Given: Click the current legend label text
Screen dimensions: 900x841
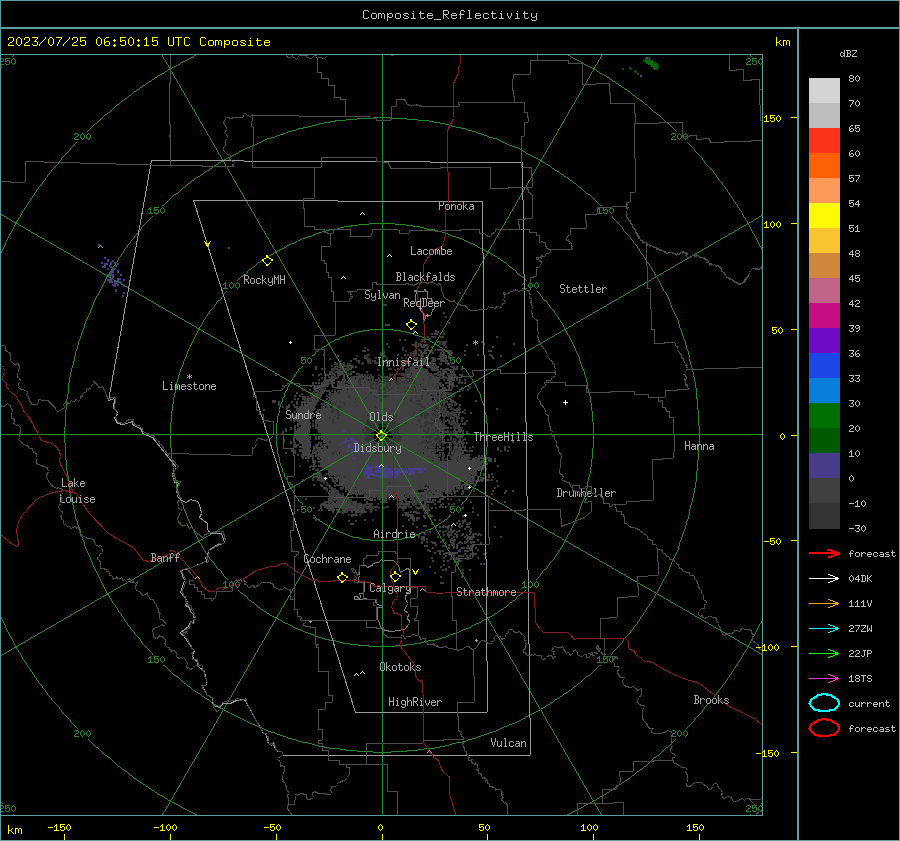Looking at the screenshot, I should coord(869,704).
